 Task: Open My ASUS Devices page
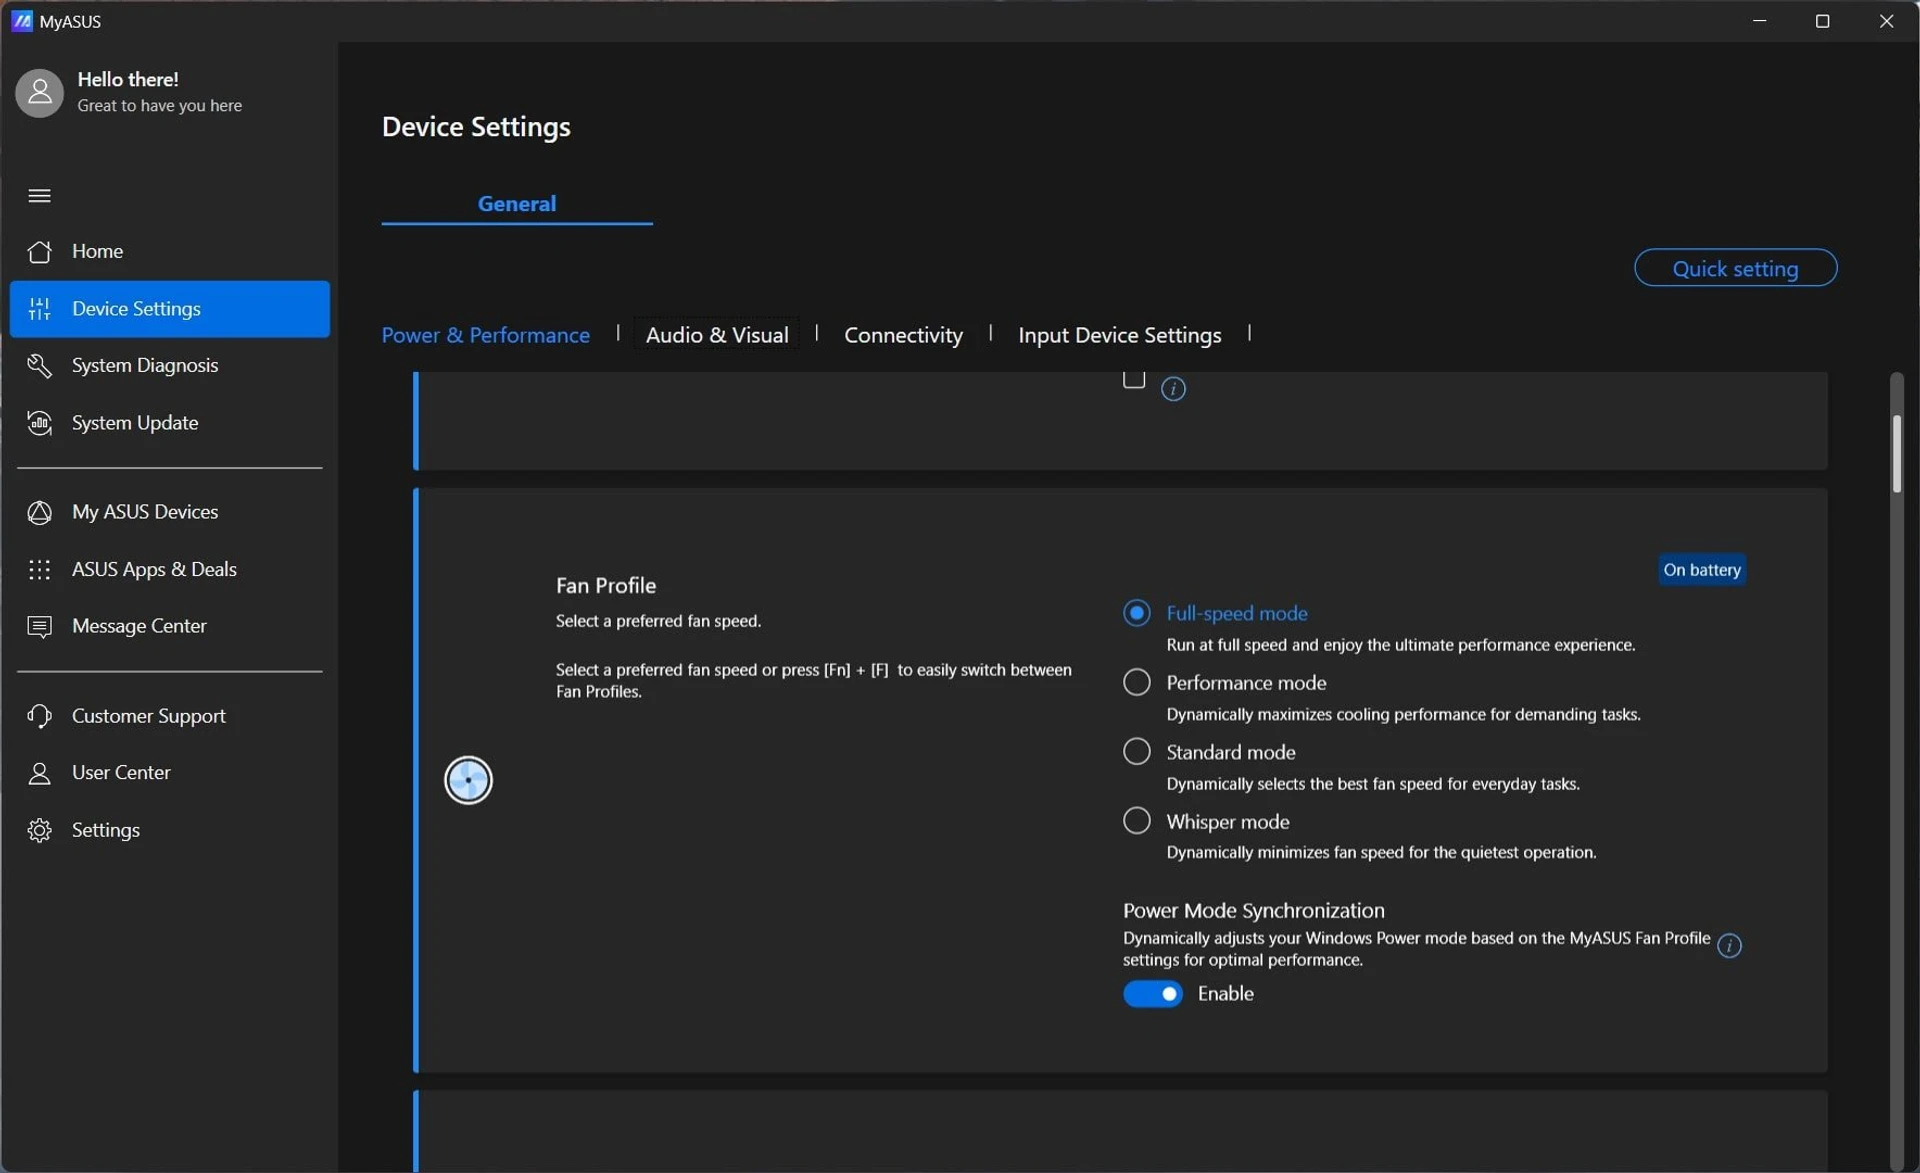coord(169,513)
